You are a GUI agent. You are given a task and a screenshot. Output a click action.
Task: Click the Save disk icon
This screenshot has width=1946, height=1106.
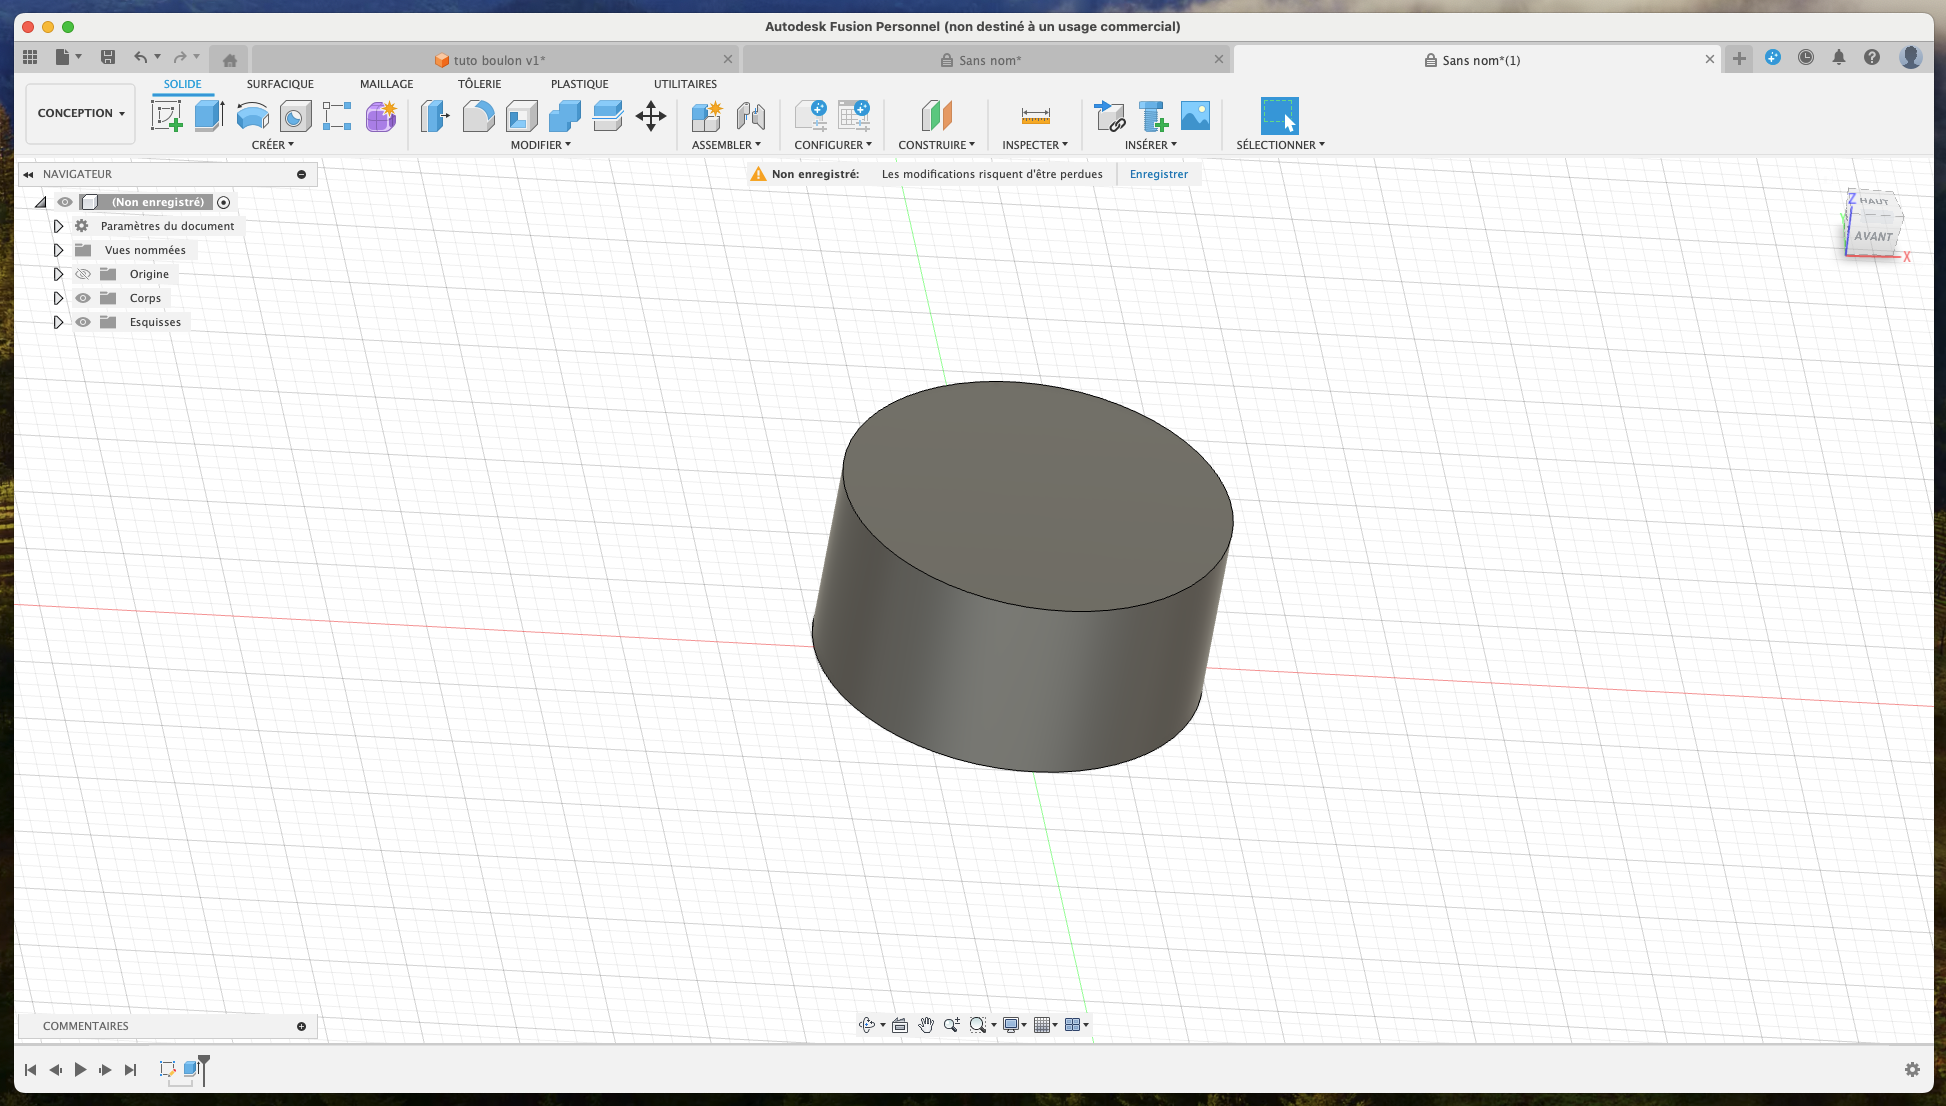point(108,57)
